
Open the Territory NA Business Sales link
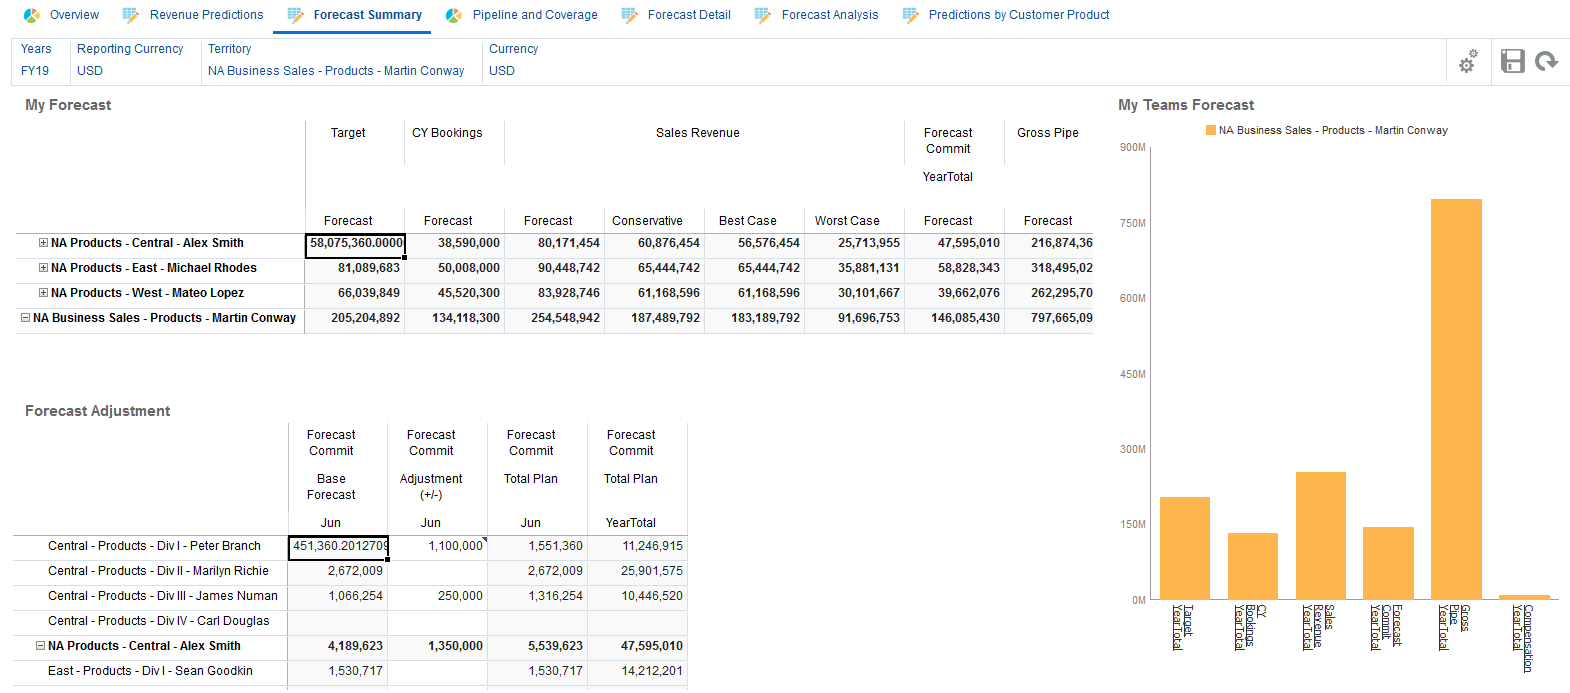coord(336,71)
